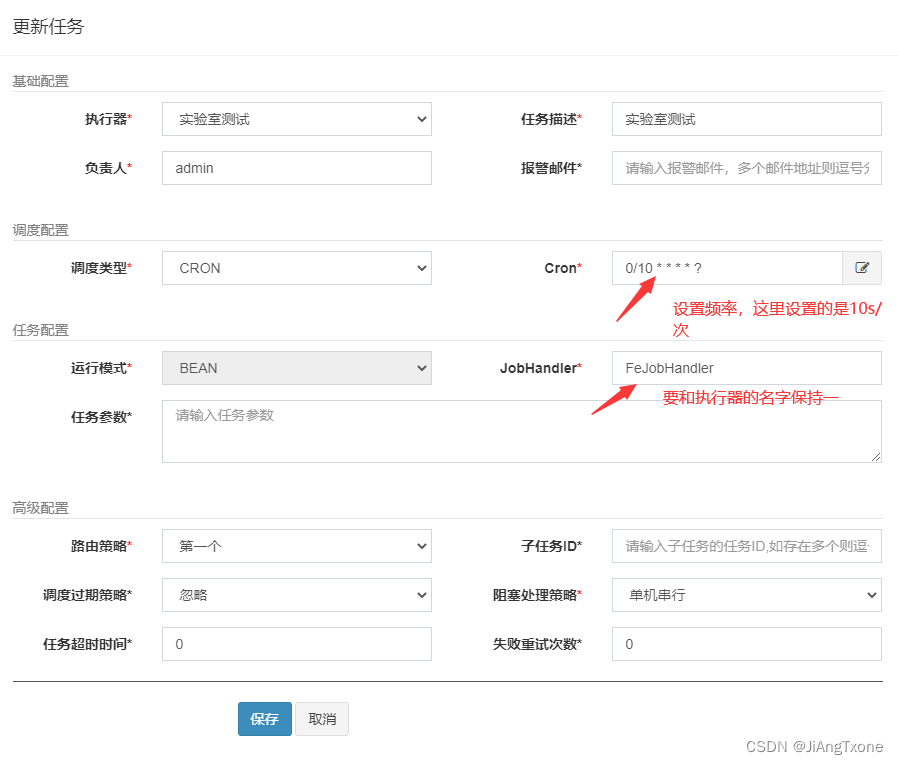898x765 pixels.
Task: Click the 调度配置 section heading
Action: pos(41,230)
